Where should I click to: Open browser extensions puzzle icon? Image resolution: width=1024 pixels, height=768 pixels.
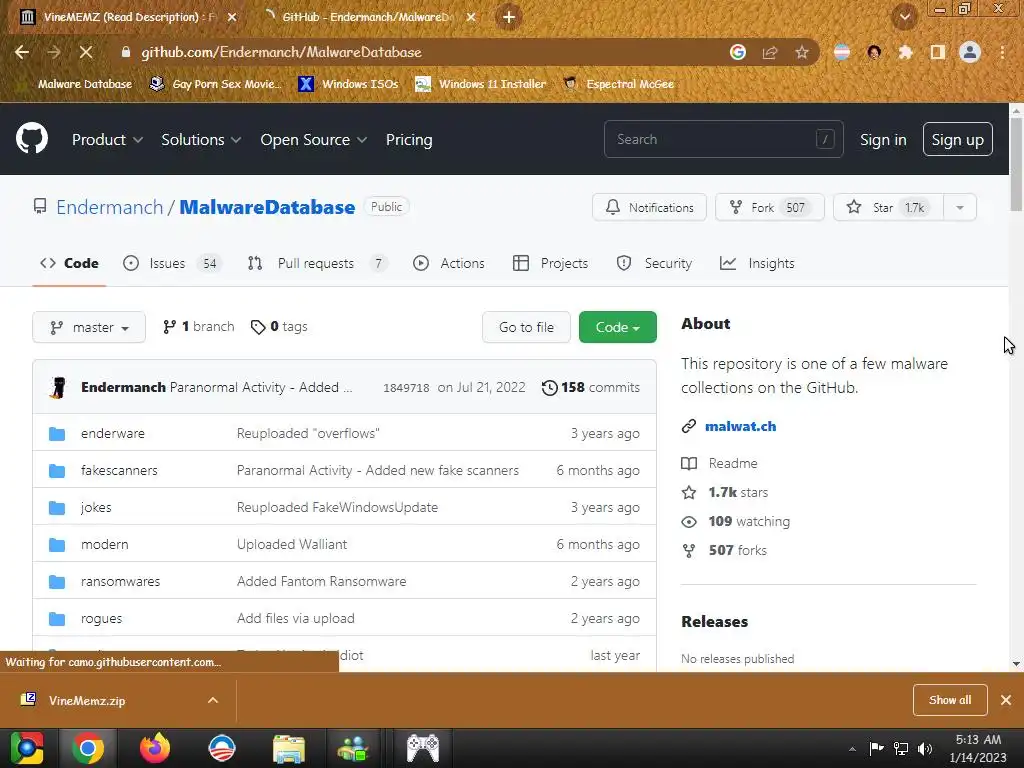(905, 52)
